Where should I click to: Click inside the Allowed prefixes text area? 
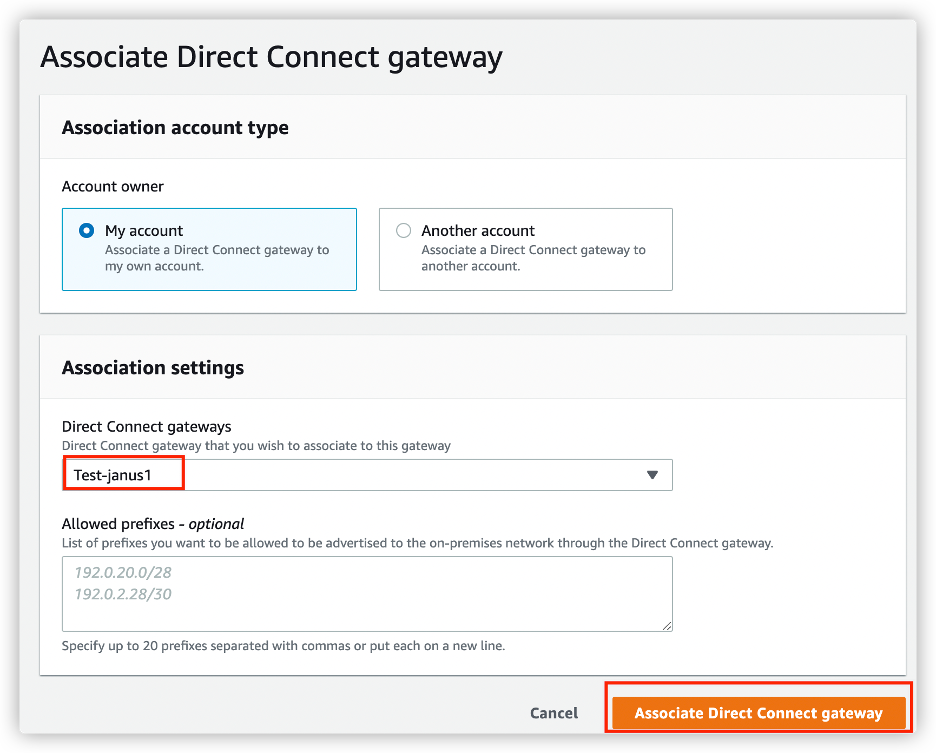(367, 594)
